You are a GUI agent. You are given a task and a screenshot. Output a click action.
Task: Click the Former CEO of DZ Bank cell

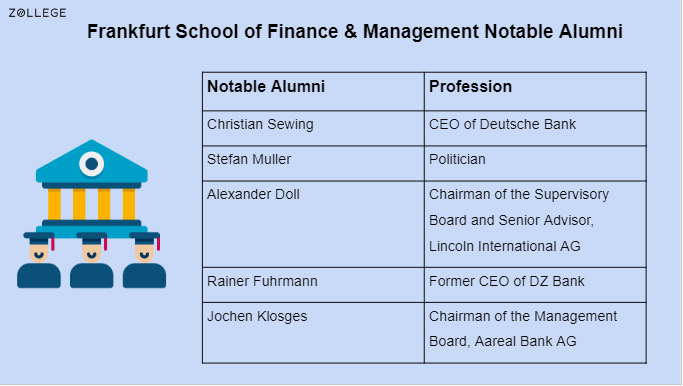click(535, 285)
